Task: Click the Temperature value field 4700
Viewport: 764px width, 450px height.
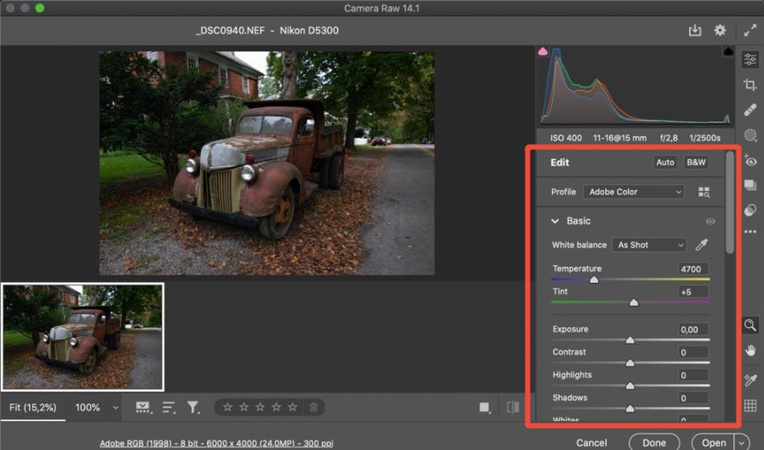Action: coord(693,269)
